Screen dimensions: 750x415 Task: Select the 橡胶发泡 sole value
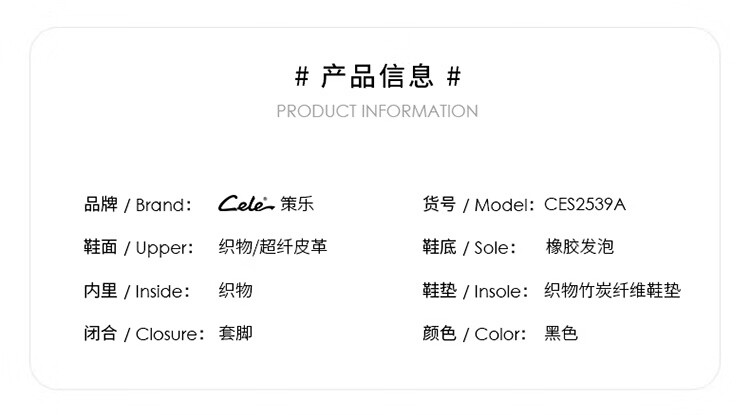pyautogui.click(x=579, y=247)
